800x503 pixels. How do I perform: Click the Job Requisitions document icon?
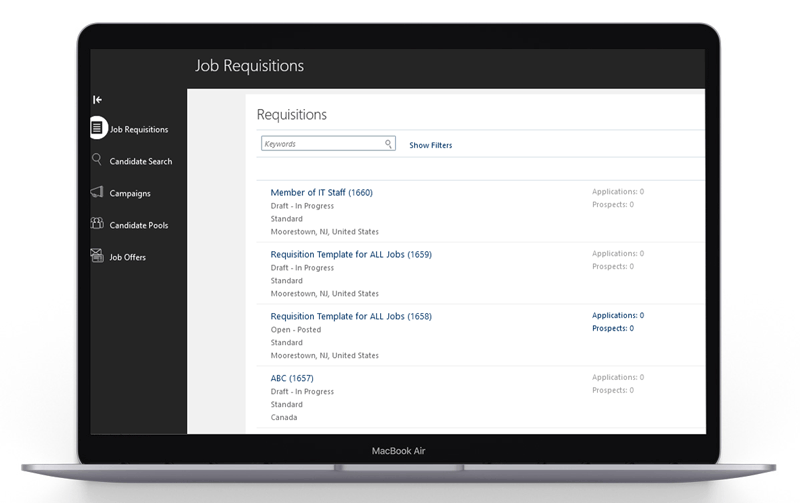[x=97, y=128]
